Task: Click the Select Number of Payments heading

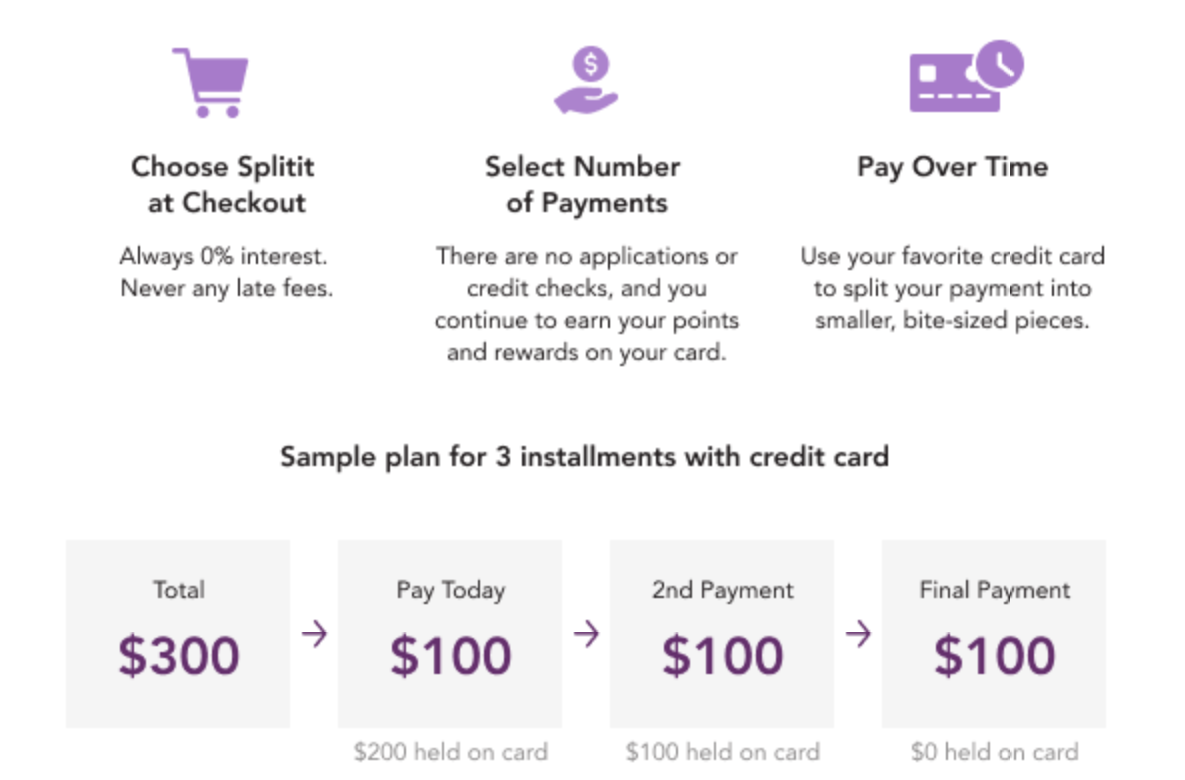Action: point(583,184)
